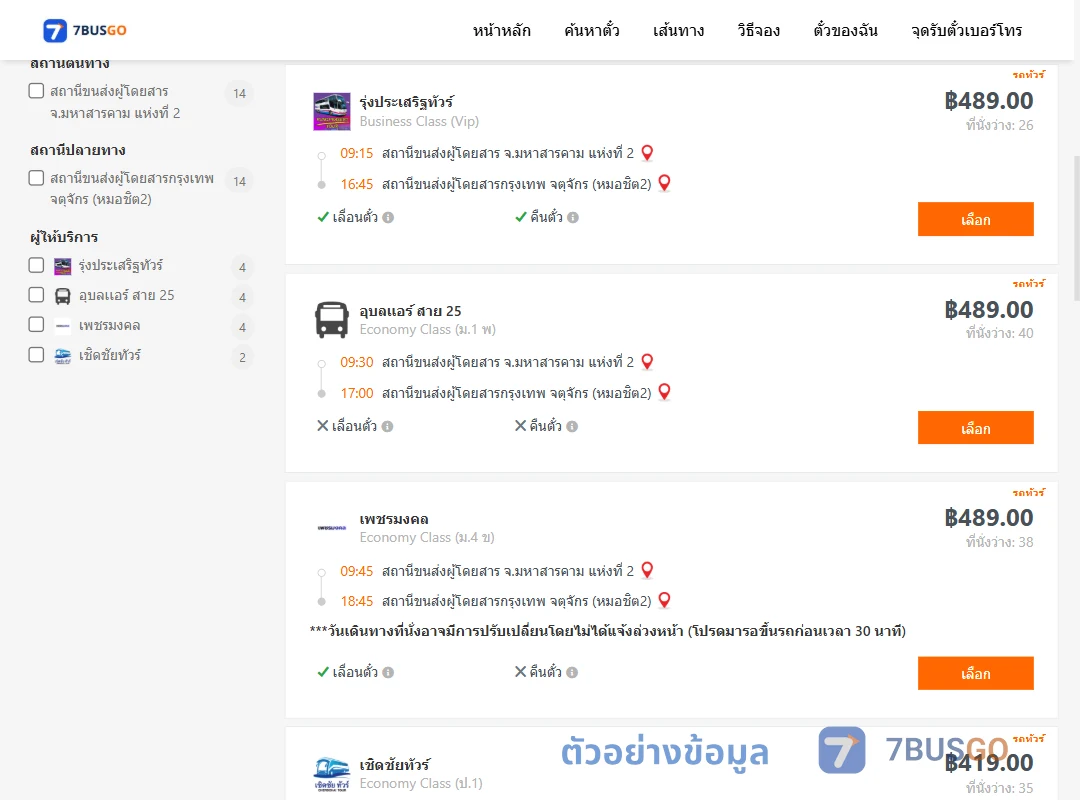This screenshot has width=1080, height=800.
Task: Click the ที่นั่งว่าง: 26 seat count
Action: click(999, 125)
